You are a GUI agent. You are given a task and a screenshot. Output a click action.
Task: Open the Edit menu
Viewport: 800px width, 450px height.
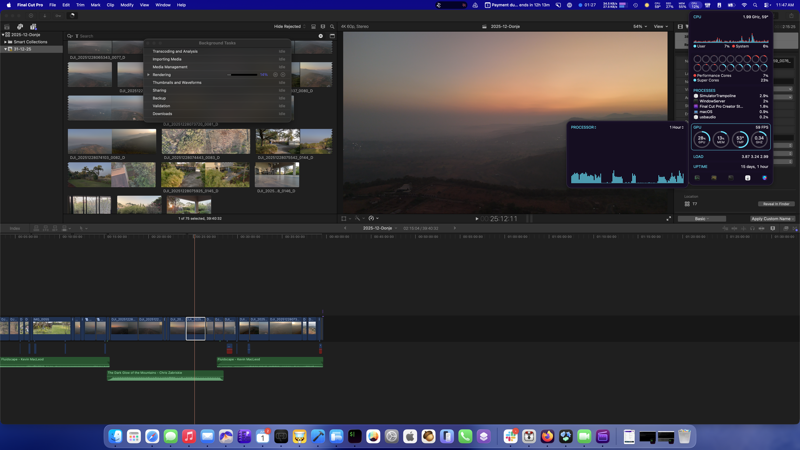pos(66,5)
